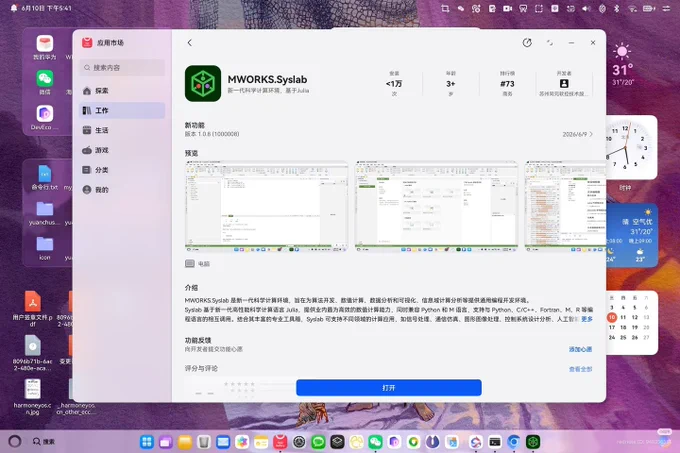
Task: Open the mail icon in dock
Action: click(x=223, y=442)
